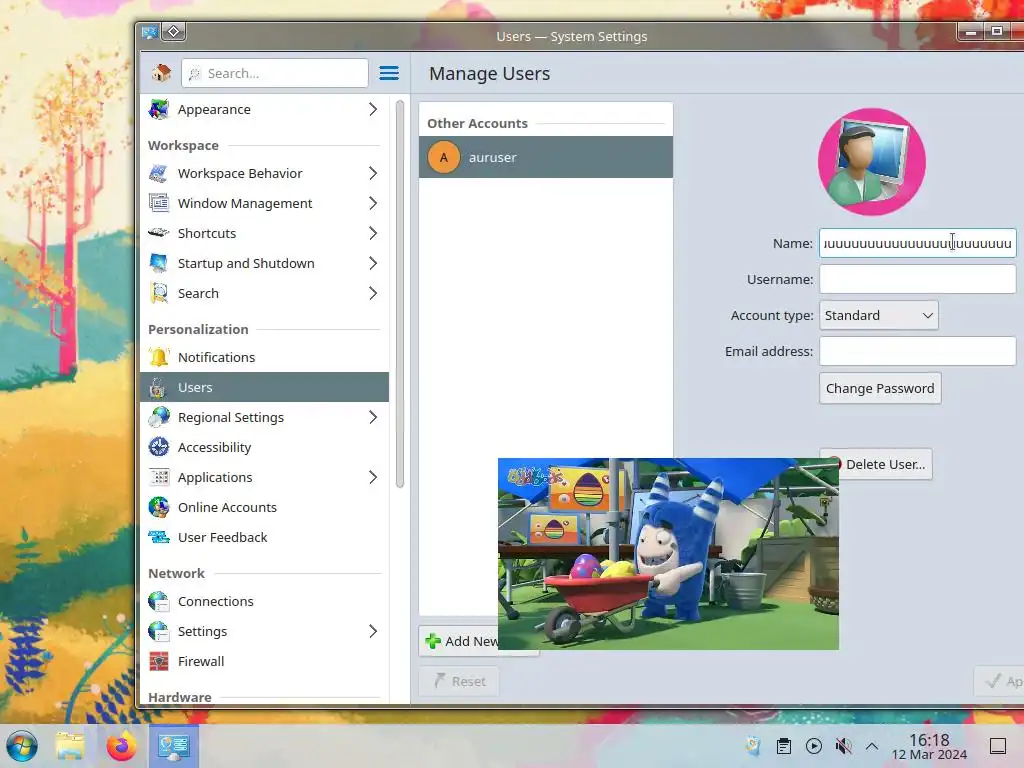Click the Add New user button
Screen dimensions: 1024x768
coord(459,641)
